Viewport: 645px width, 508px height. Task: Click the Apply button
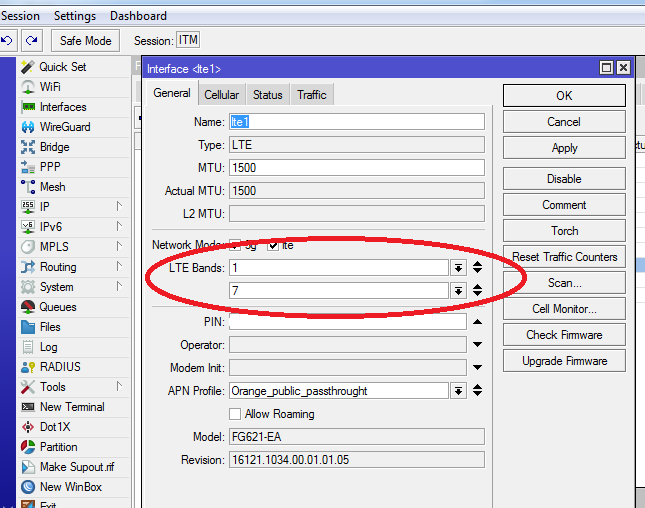click(x=564, y=148)
